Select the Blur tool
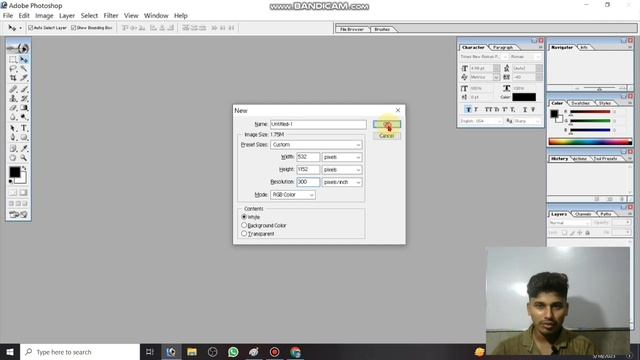The image size is (640, 360). pyautogui.click(x=13, y=117)
